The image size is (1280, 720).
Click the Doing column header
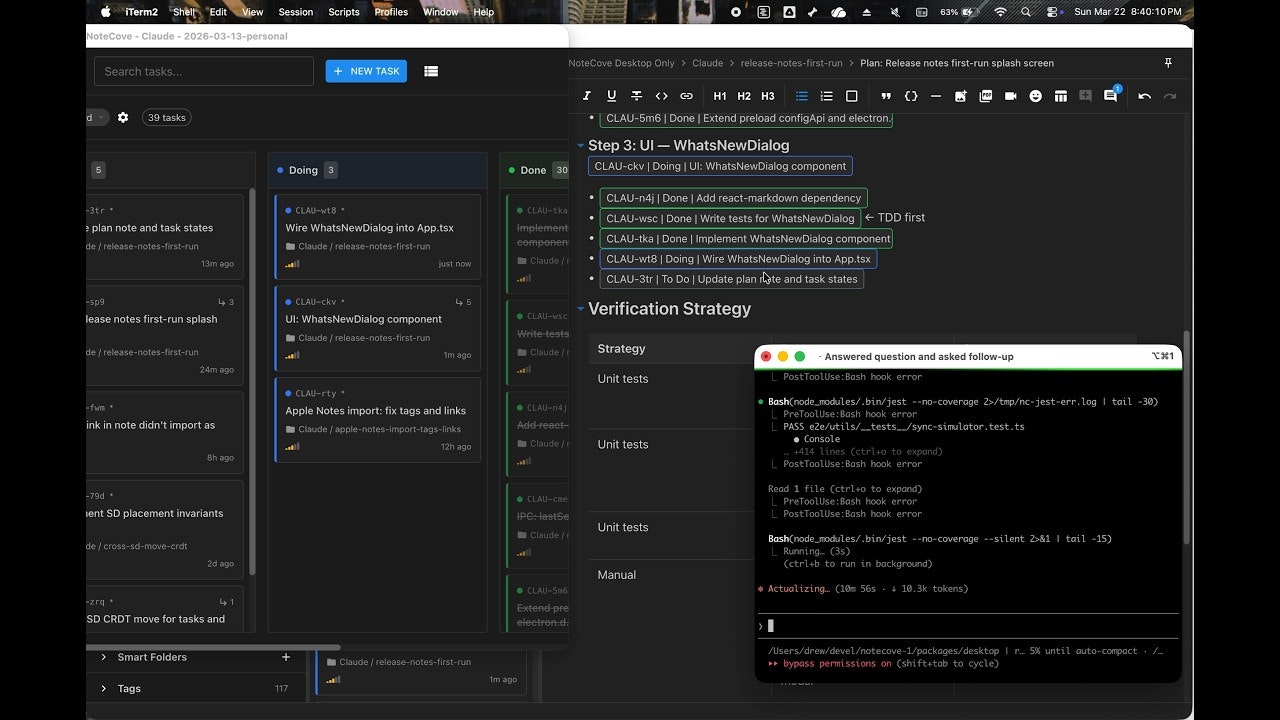(377, 170)
